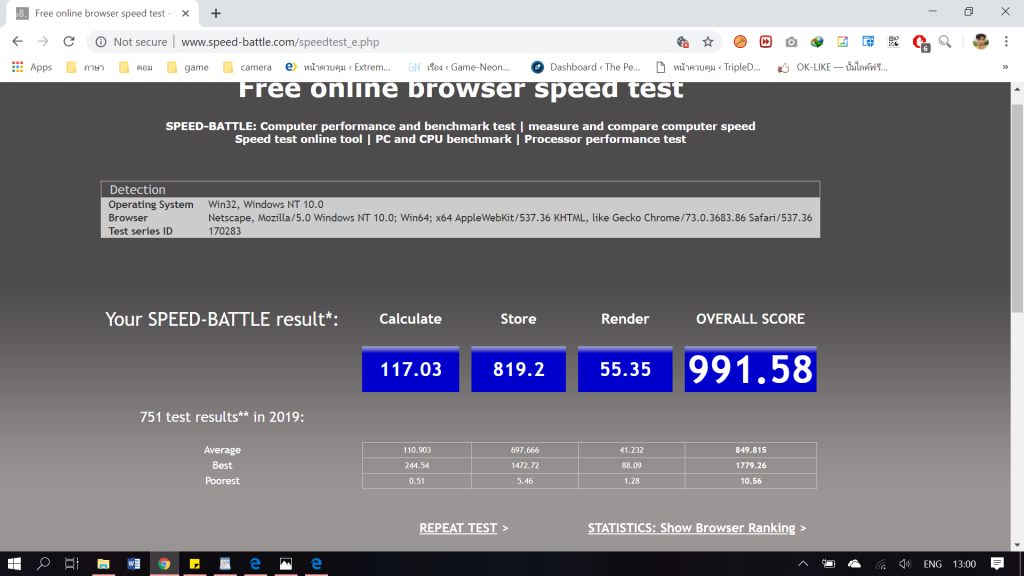Viewport: 1024px width, 576px height.
Task: Expand the hidden bookmarks chevron
Action: 1005,67
